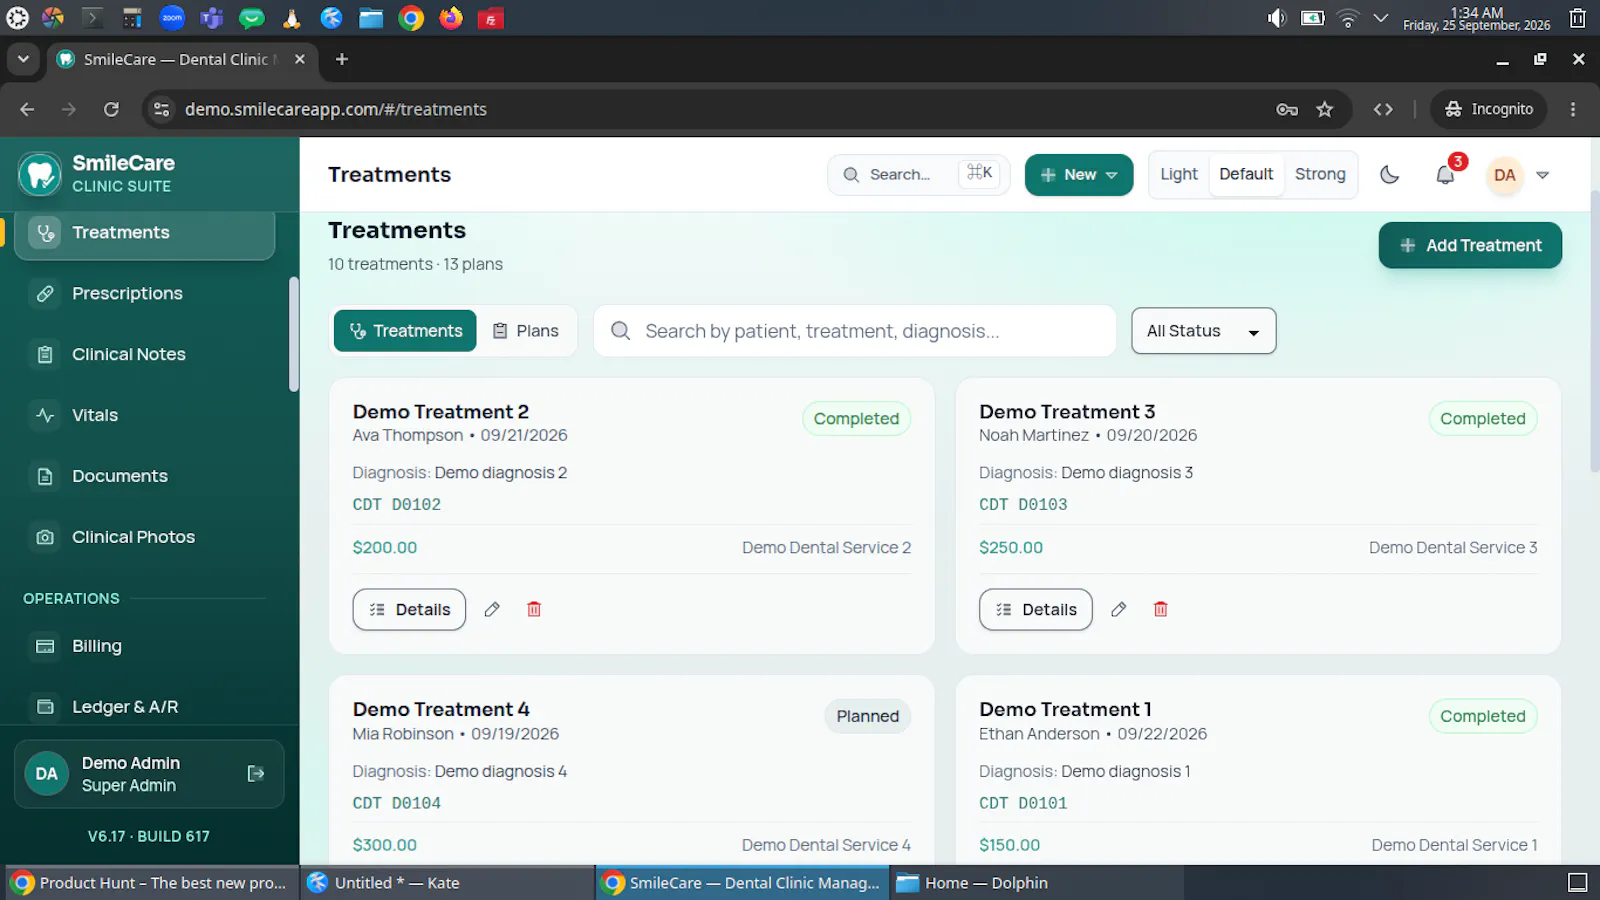This screenshot has width=1600, height=900.
Task: Expand system tray chevron in top panel
Action: 1381,18
